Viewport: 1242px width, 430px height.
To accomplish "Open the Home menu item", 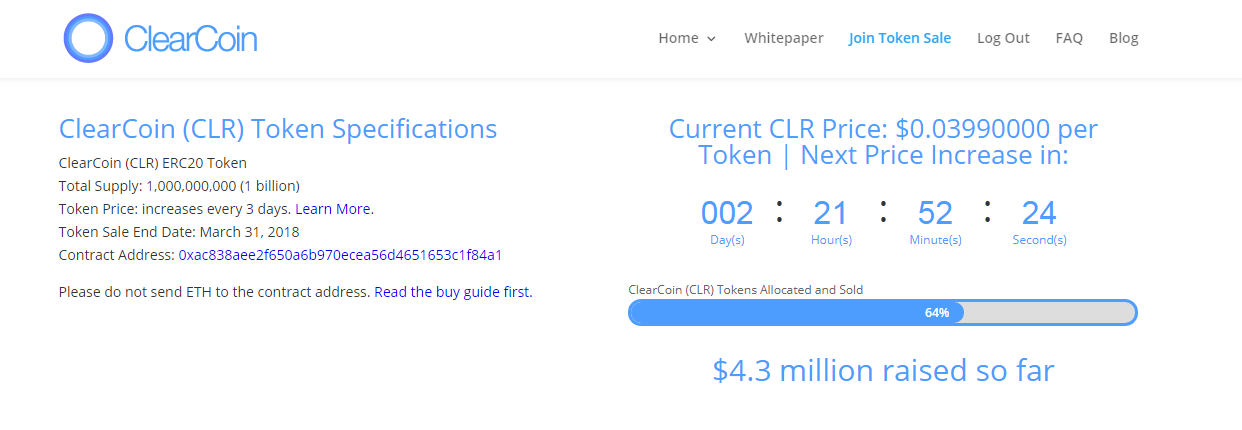I will [x=678, y=38].
